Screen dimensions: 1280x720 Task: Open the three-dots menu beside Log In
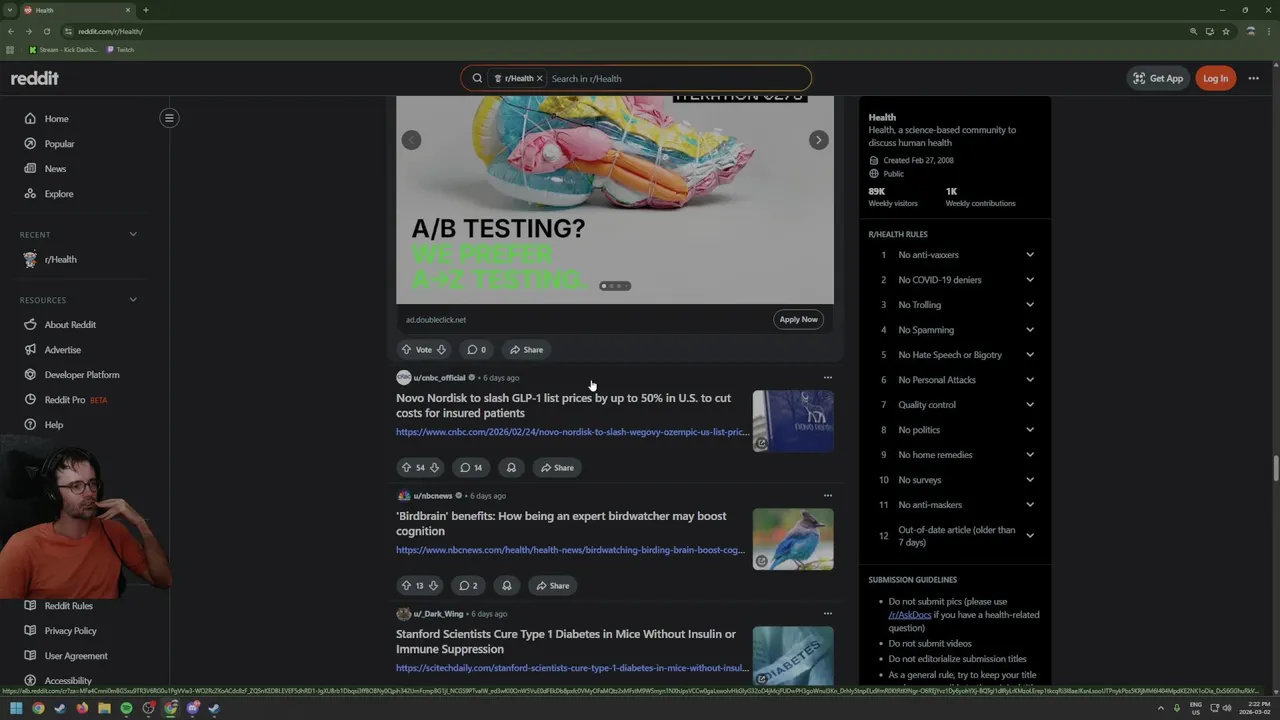[x=1253, y=78]
